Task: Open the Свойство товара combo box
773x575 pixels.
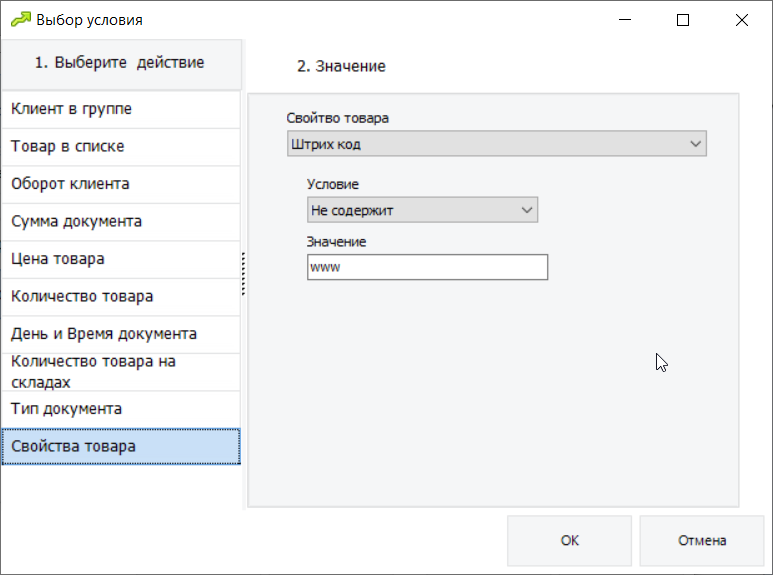Action: (496, 144)
